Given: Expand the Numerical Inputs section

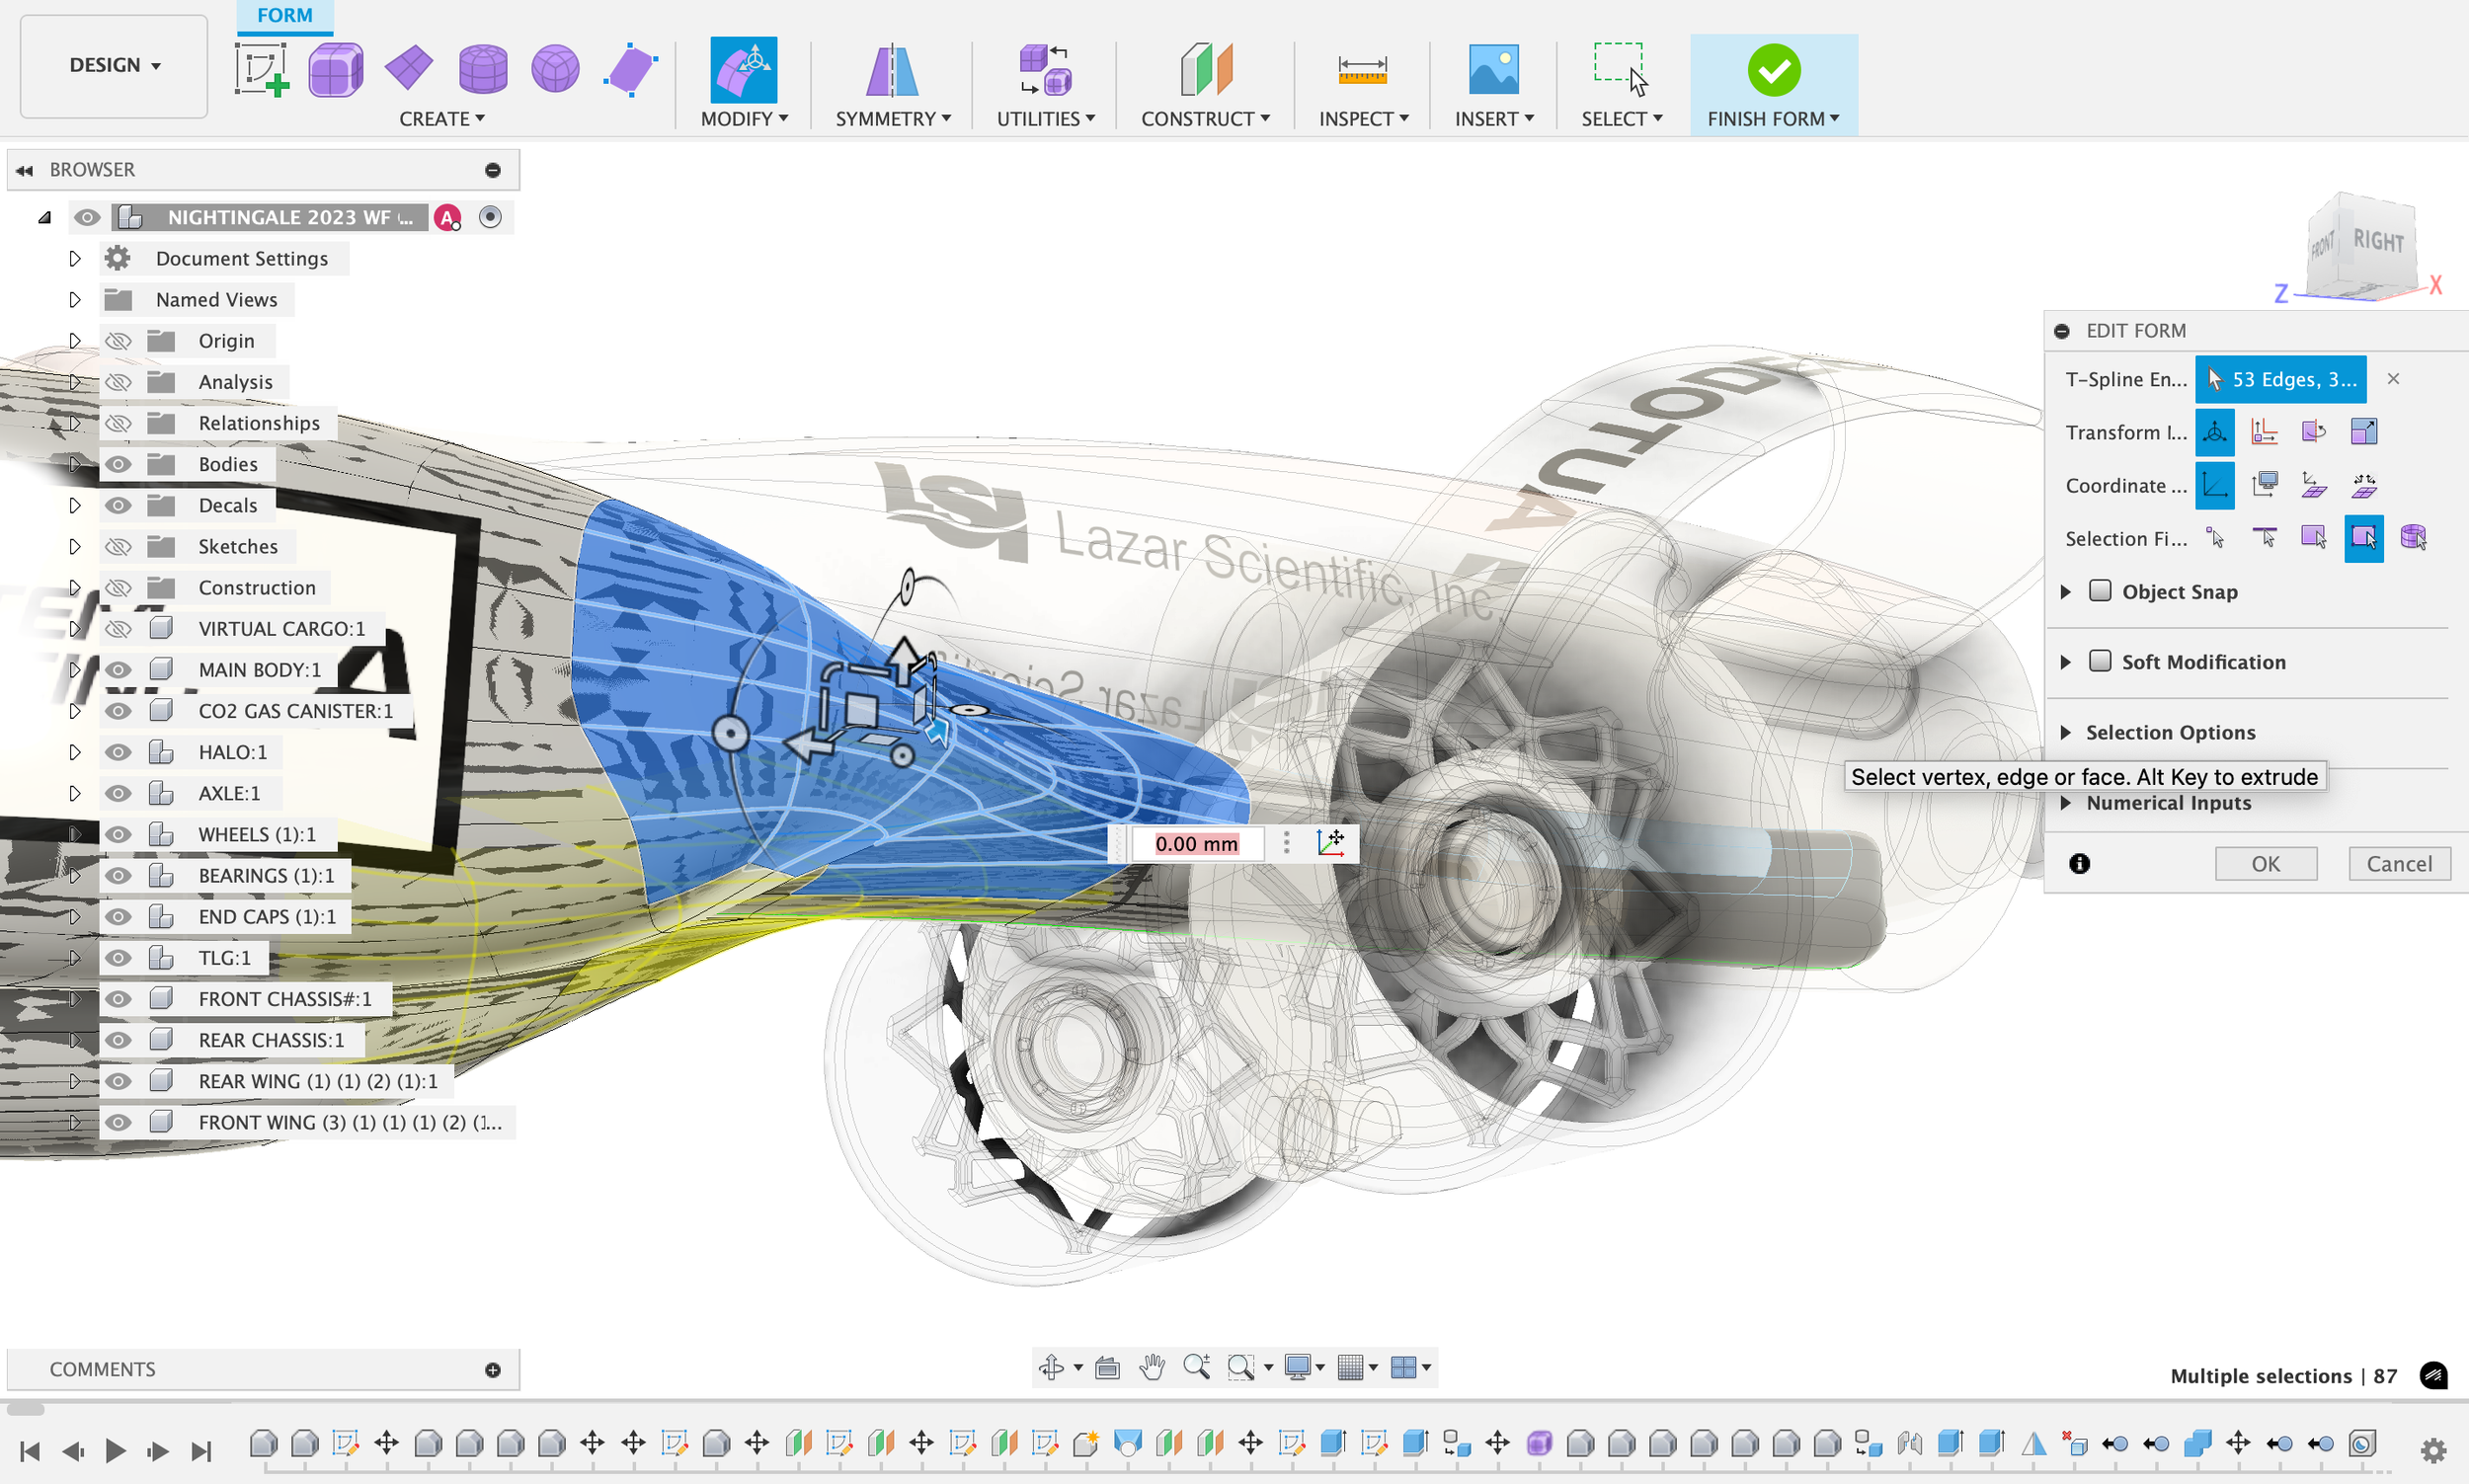Looking at the screenshot, I should [2066, 803].
